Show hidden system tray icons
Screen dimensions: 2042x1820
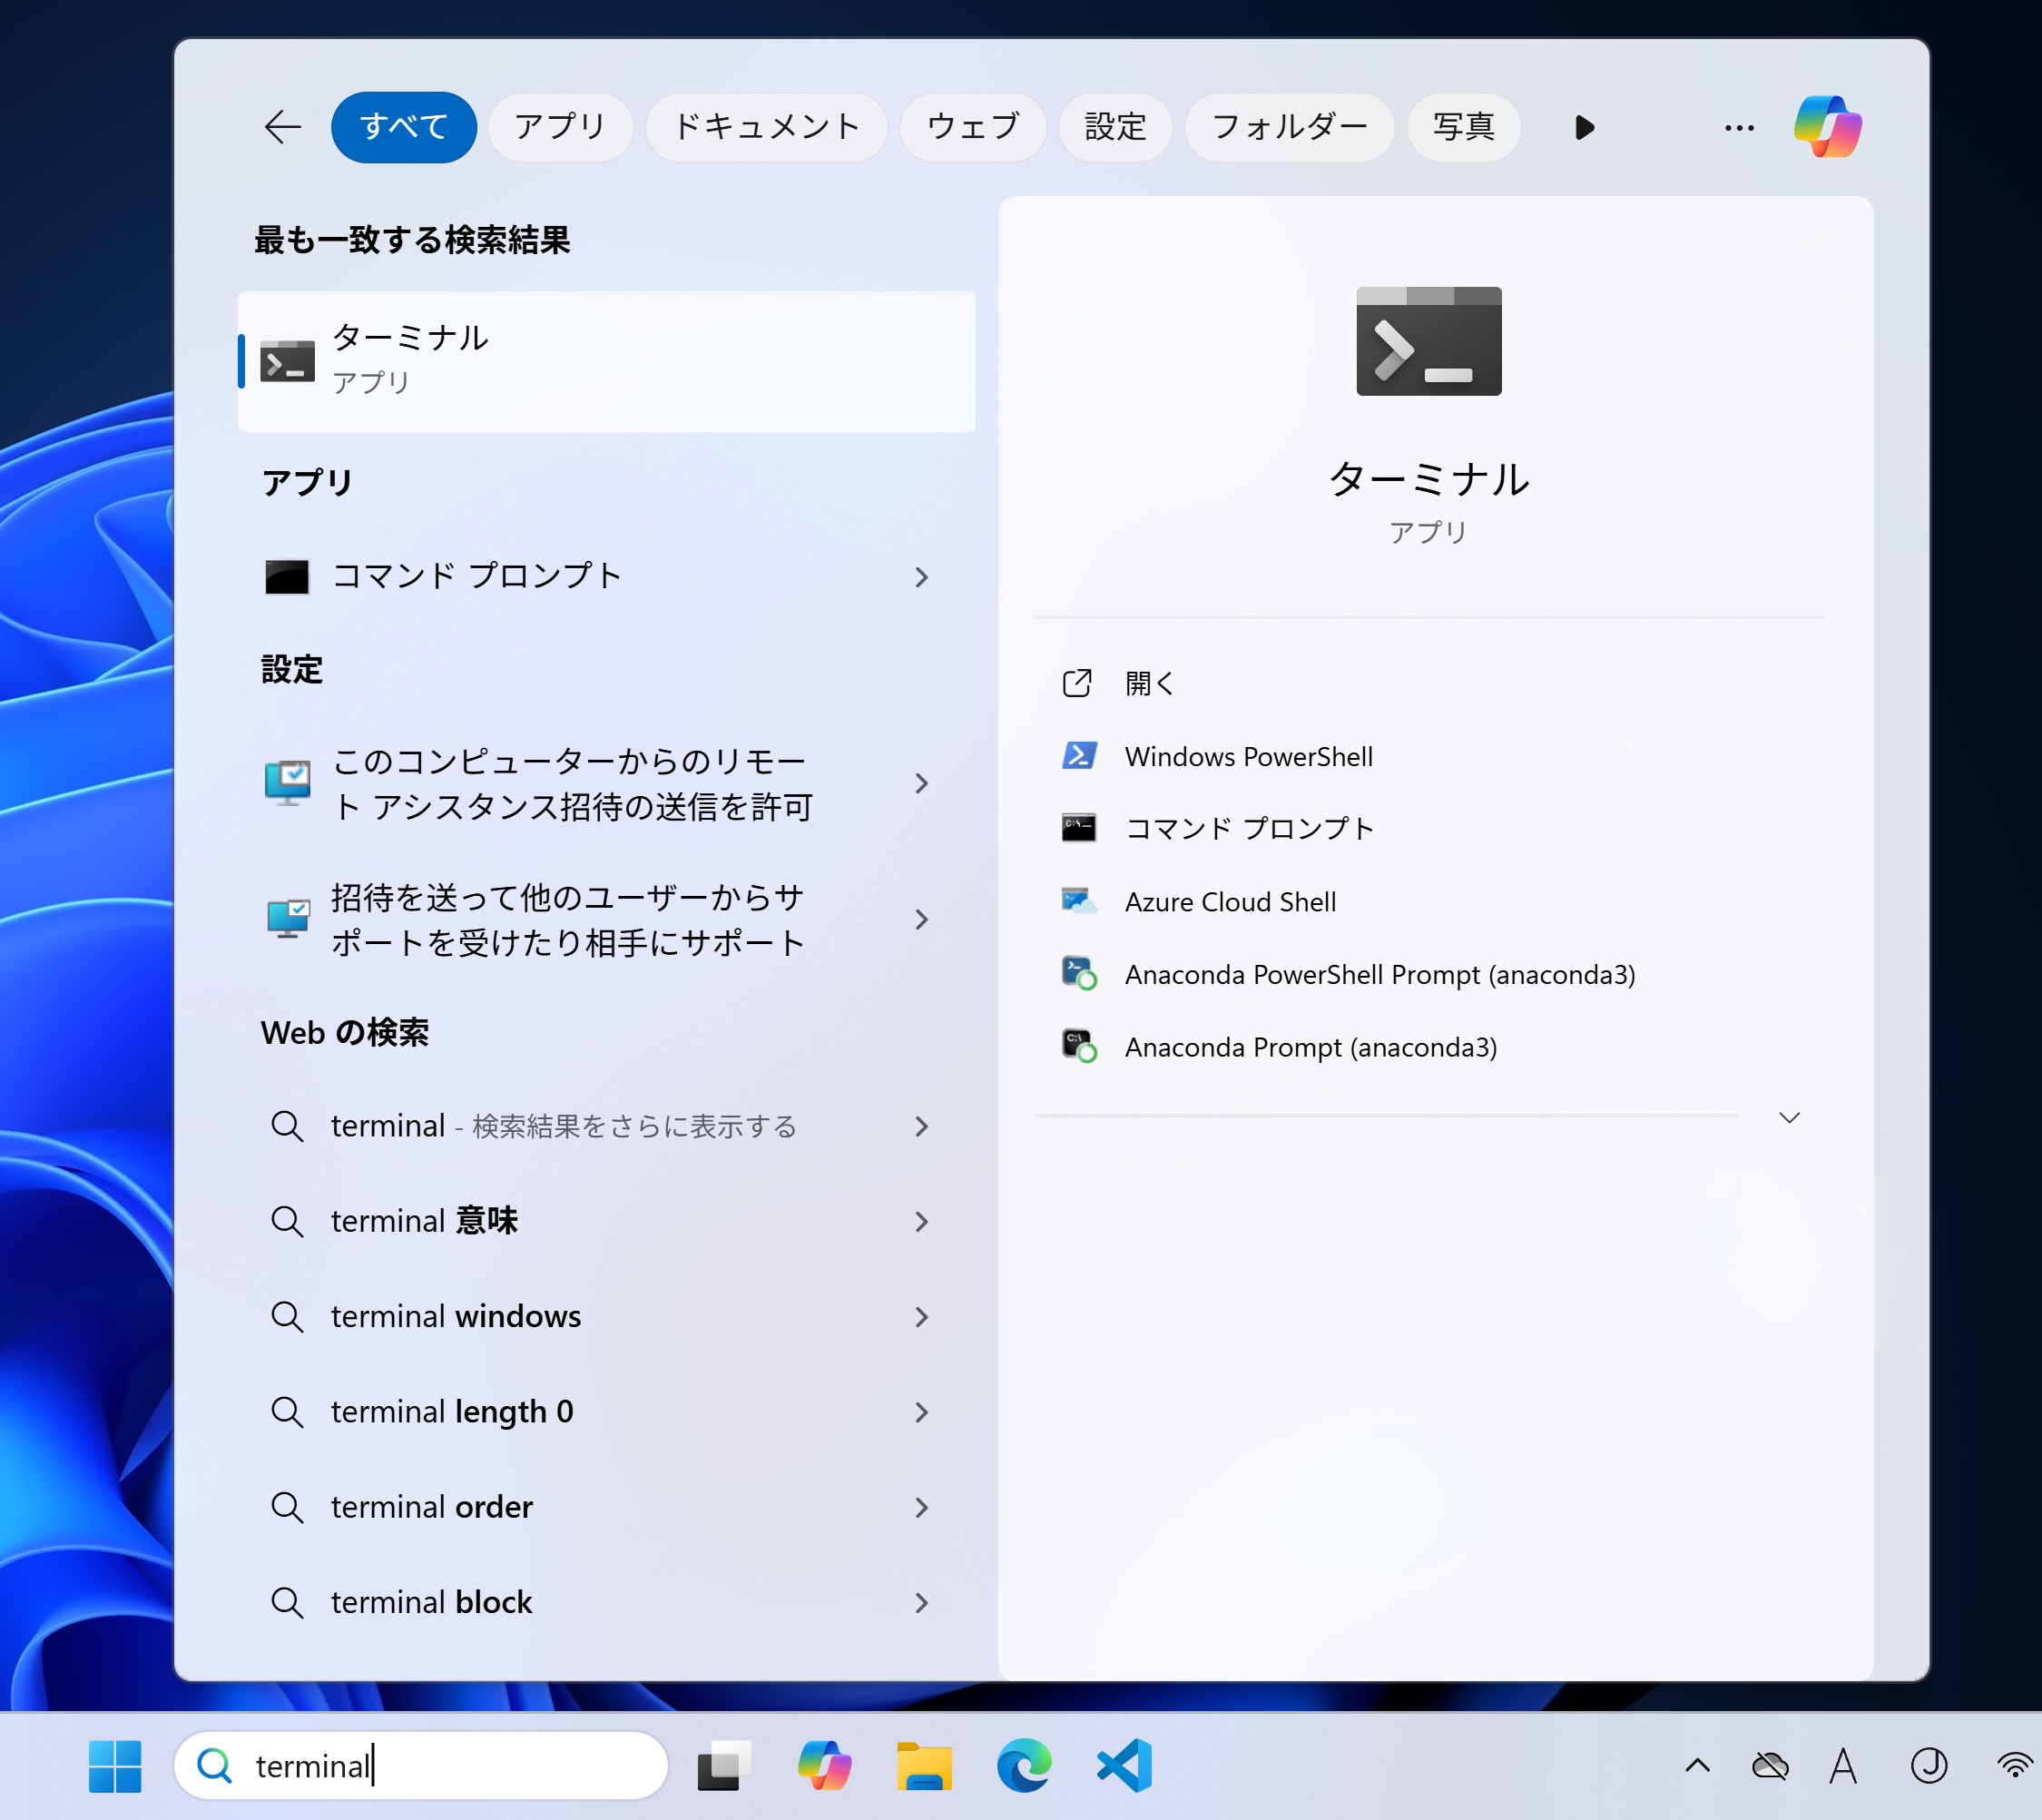point(1698,1766)
